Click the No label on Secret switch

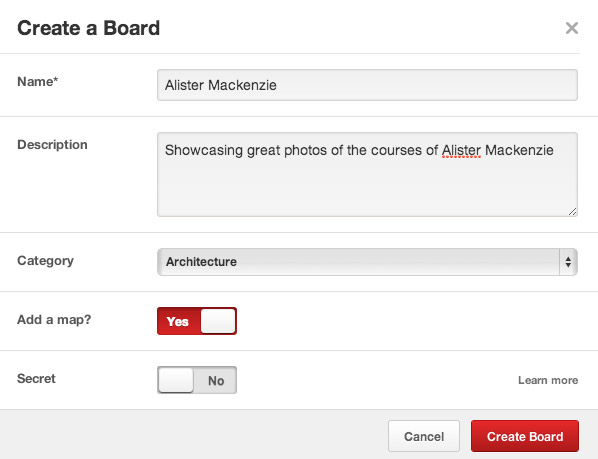click(216, 380)
